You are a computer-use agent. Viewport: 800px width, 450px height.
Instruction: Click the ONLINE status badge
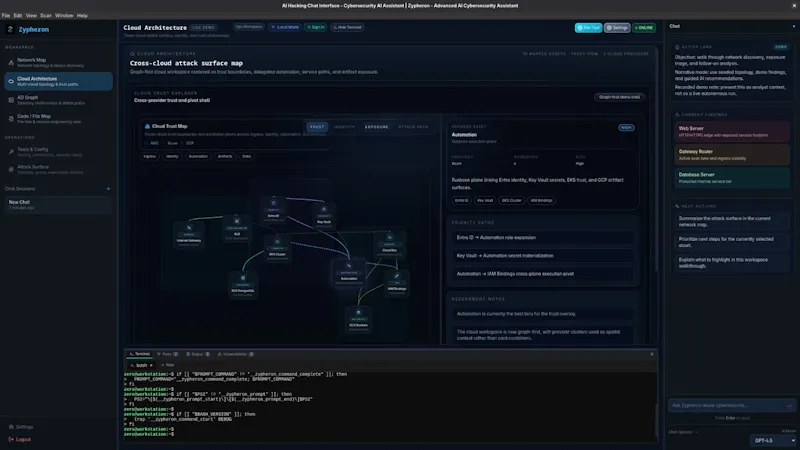[x=644, y=28]
